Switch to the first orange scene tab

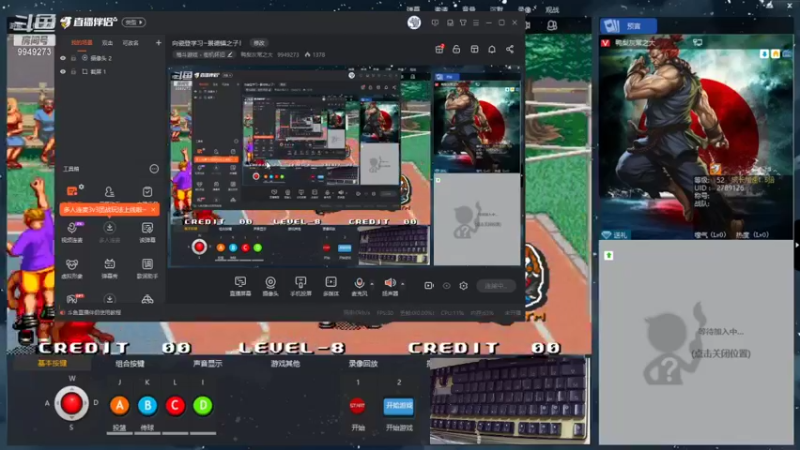pyautogui.click(x=82, y=43)
